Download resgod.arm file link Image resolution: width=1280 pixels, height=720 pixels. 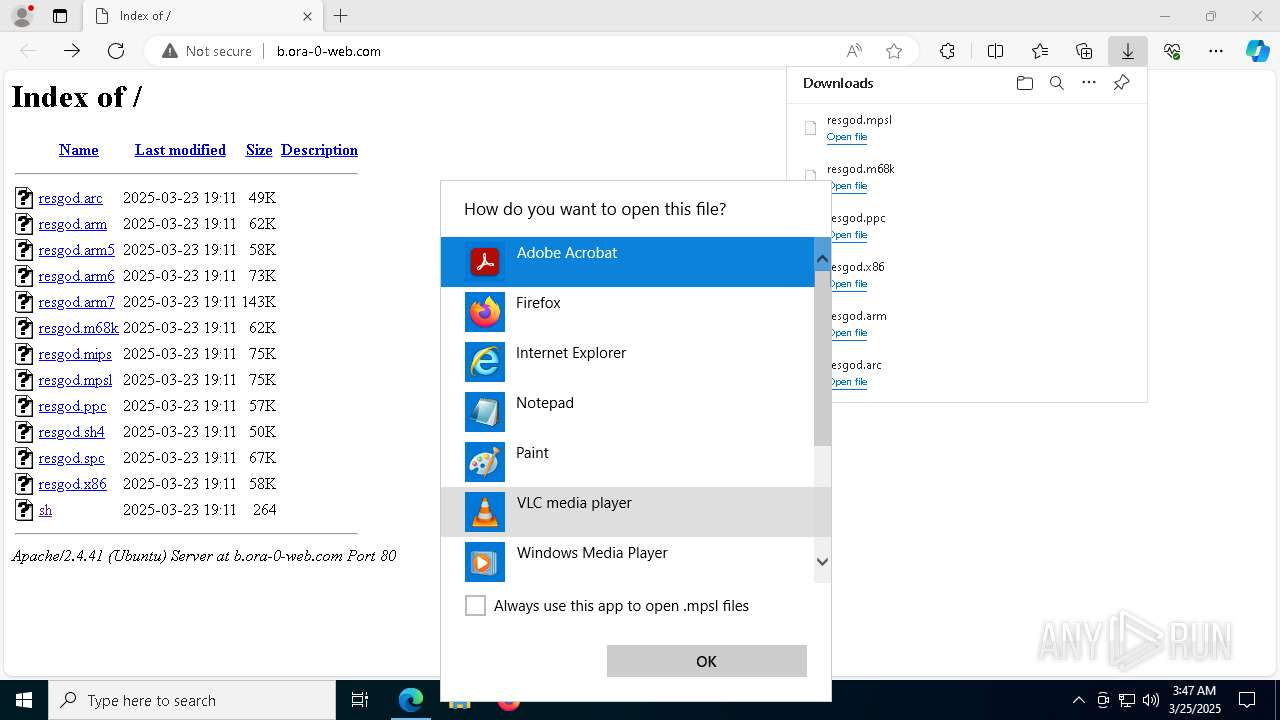(72, 224)
